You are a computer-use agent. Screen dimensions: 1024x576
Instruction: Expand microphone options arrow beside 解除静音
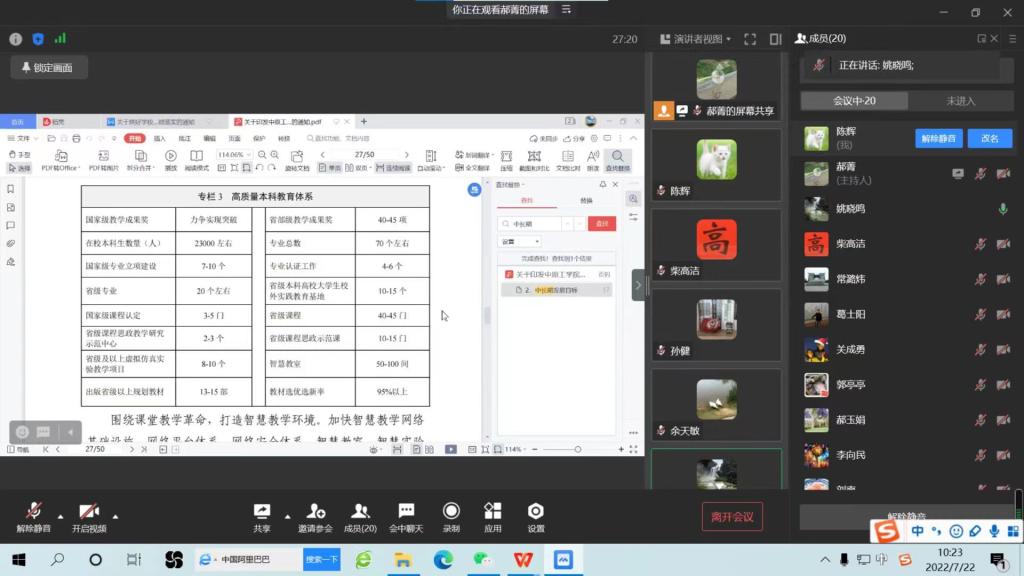tap(60, 516)
